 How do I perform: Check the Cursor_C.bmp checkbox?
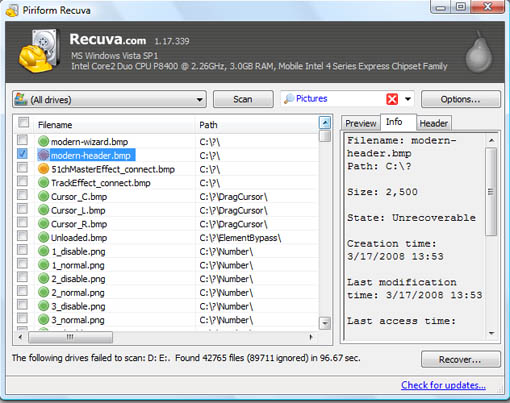(22, 195)
